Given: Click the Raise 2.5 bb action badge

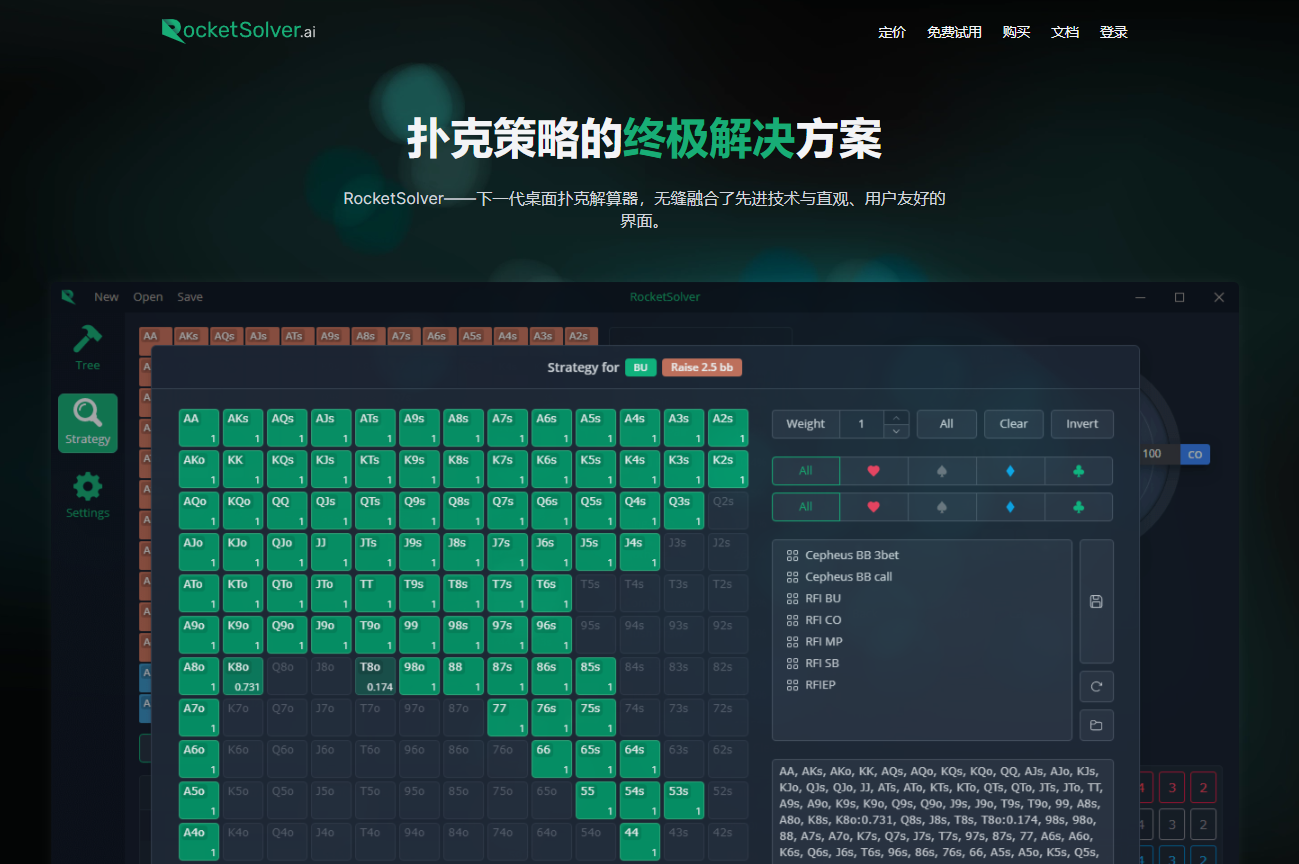Looking at the screenshot, I should 702,367.
